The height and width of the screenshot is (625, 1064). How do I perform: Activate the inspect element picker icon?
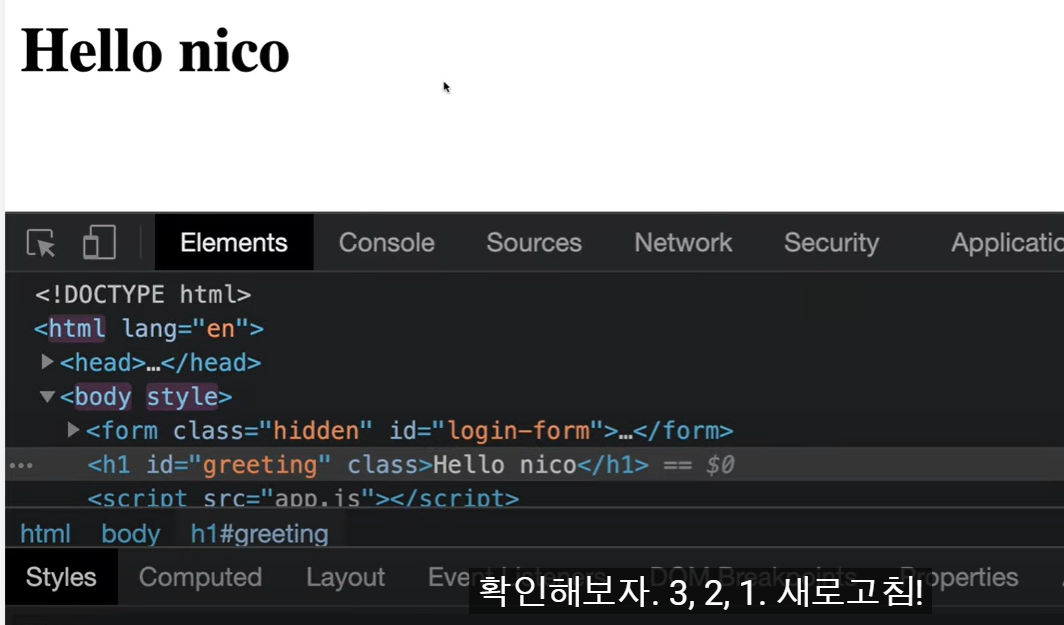(x=41, y=242)
